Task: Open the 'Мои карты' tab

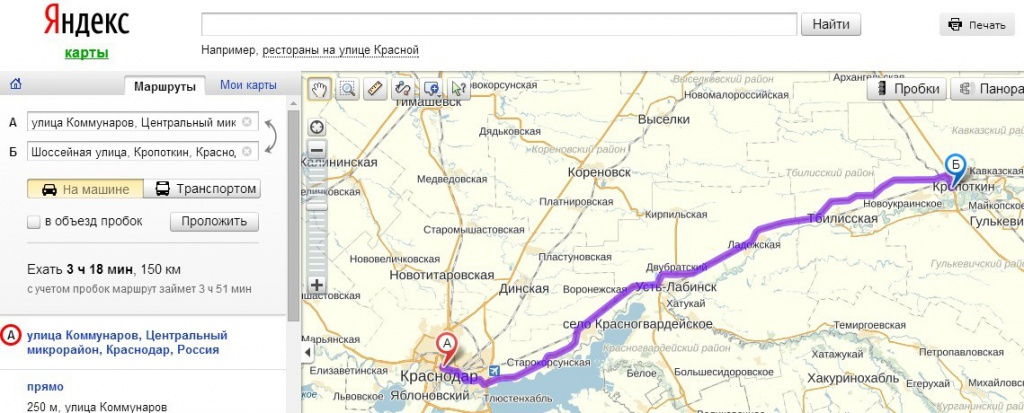Action: (x=248, y=85)
